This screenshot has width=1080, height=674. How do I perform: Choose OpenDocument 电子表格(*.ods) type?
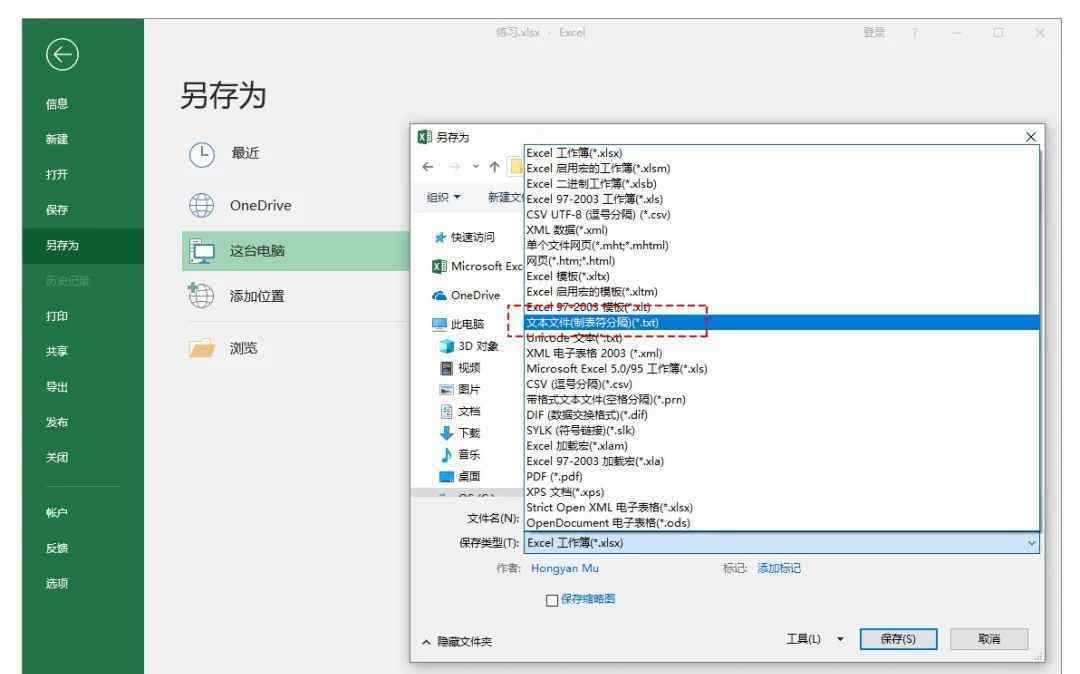point(782,523)
